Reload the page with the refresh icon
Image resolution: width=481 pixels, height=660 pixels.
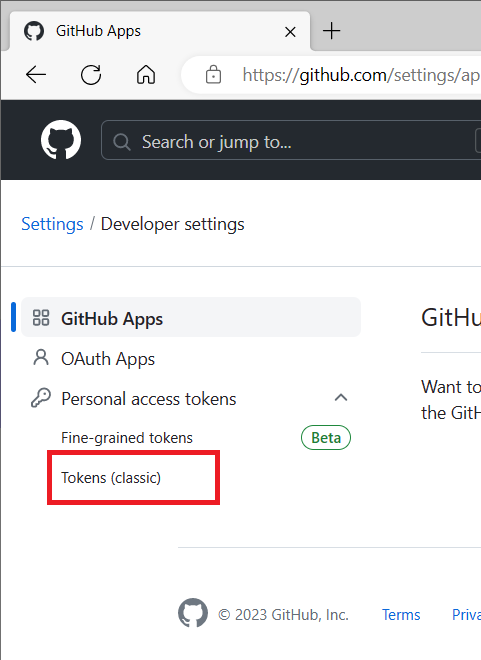(91, 75)
